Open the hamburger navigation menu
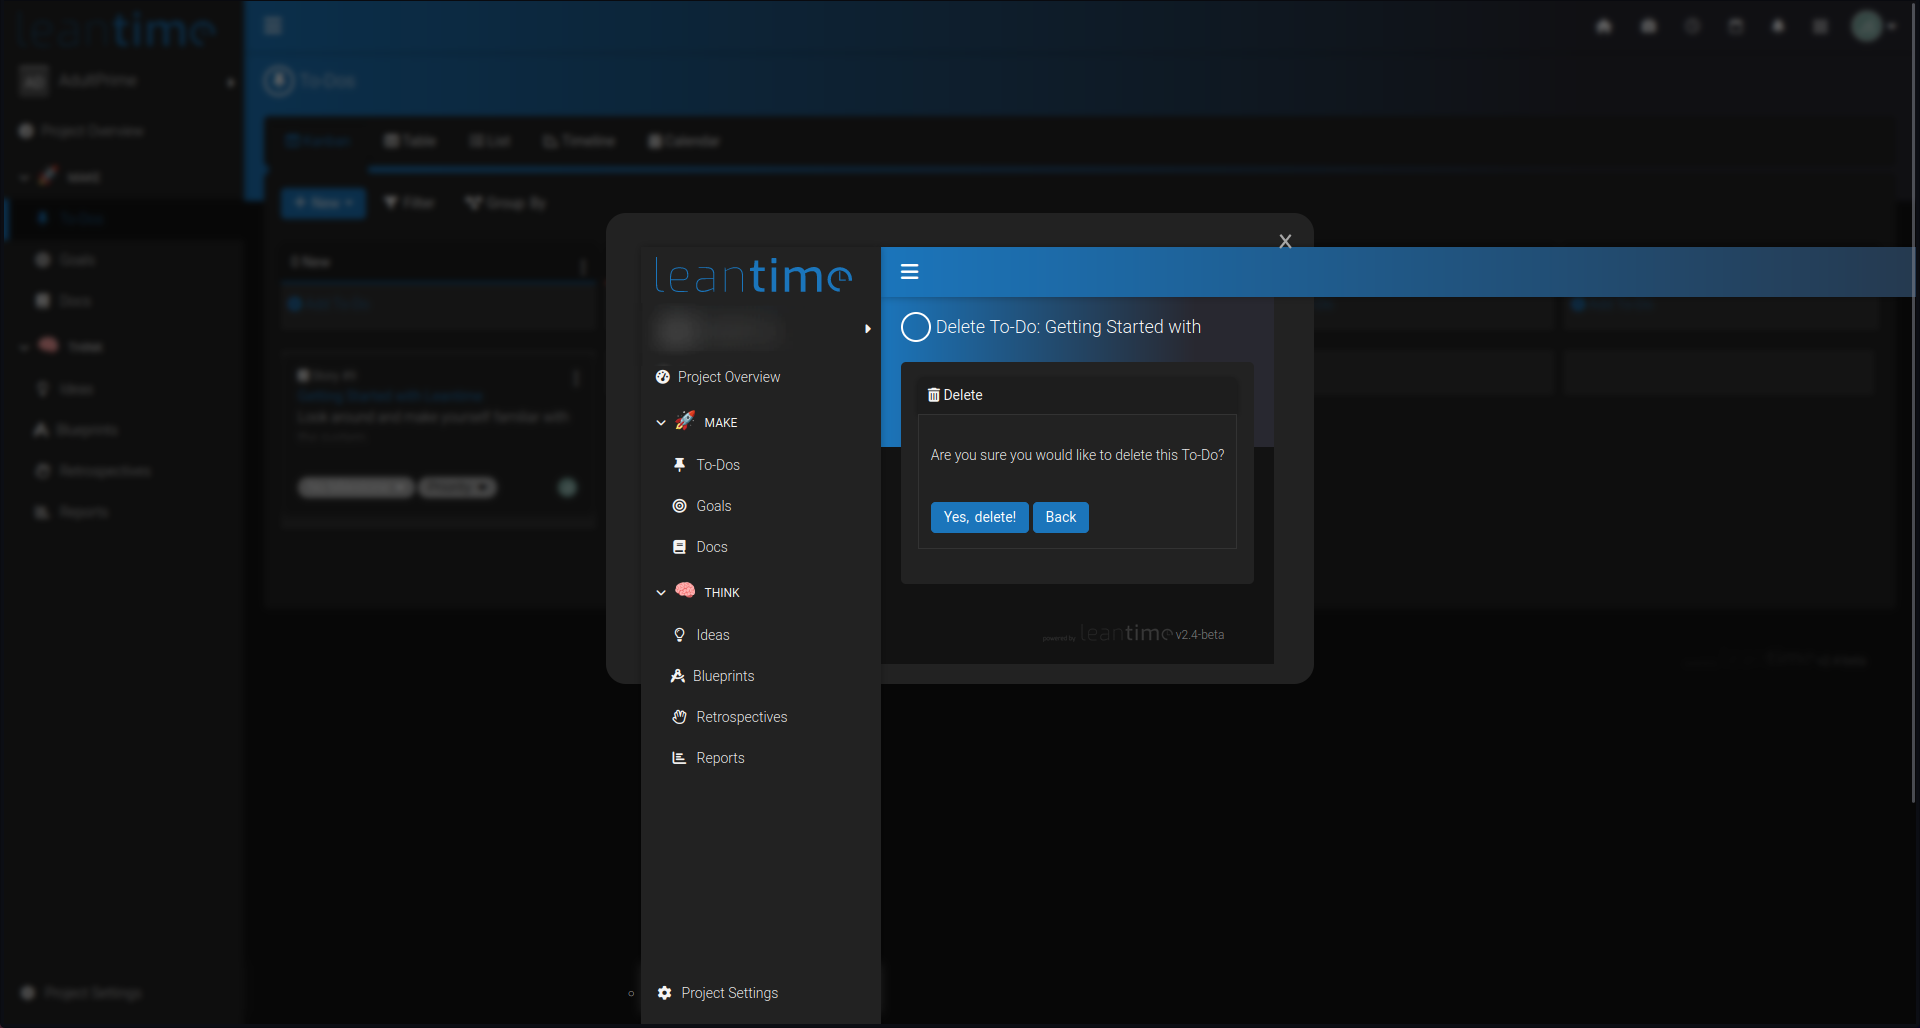1920x1028 pixels. tap(909, 271)
